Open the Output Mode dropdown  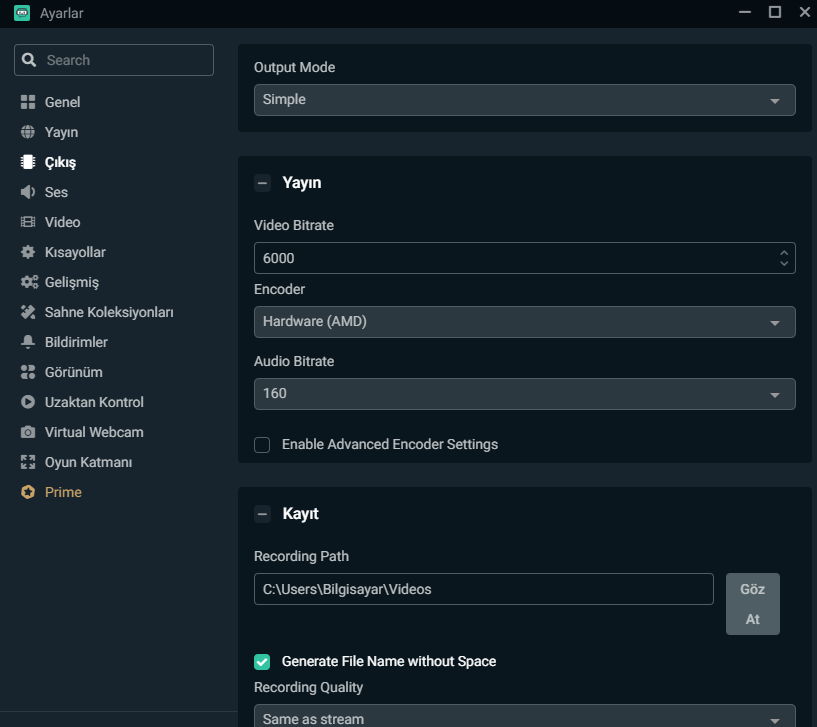point(524,100)
